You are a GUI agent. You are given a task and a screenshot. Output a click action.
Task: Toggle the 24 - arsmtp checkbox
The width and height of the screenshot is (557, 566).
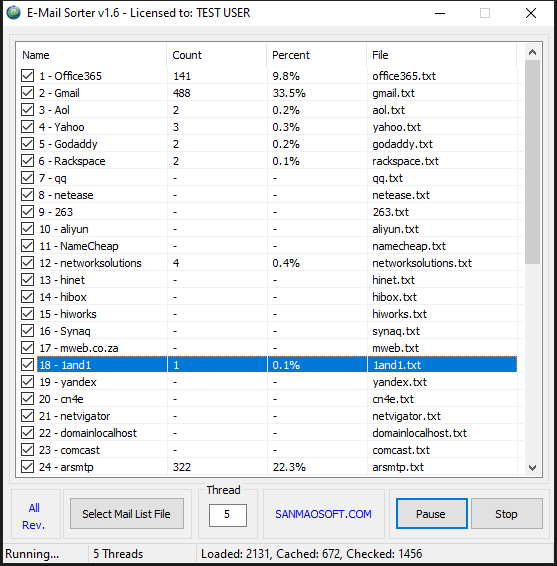tap(27, 467)
